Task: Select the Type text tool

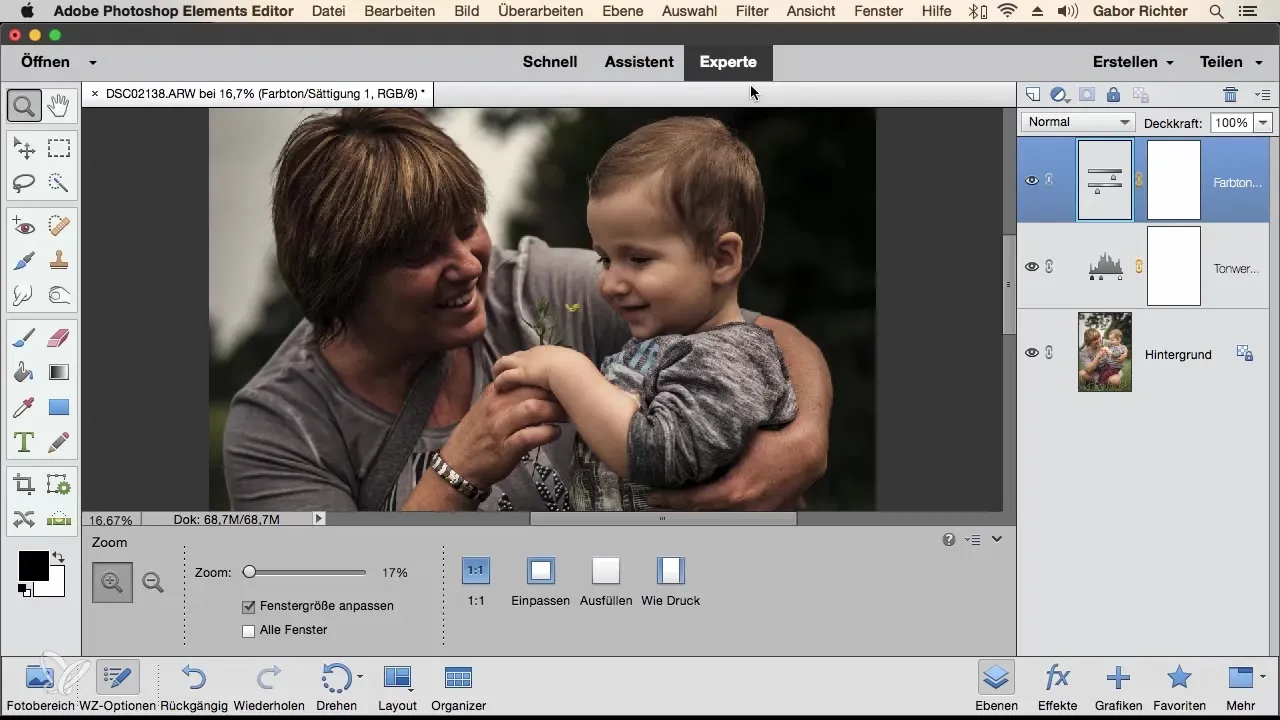Action: [24, 441]
